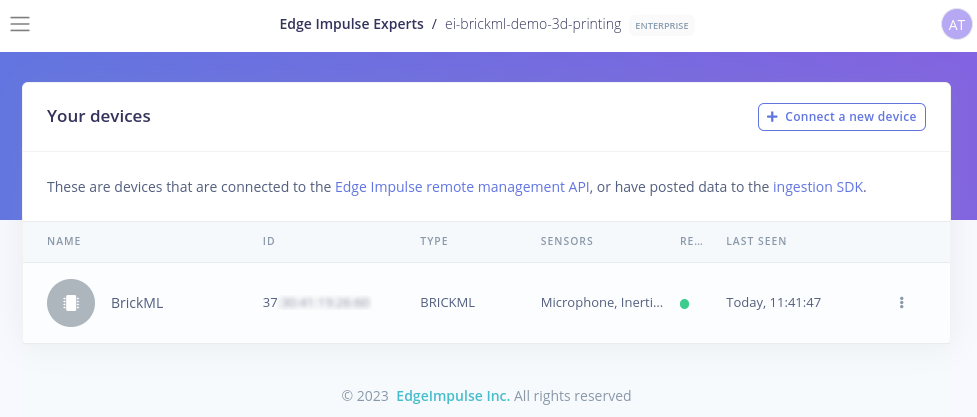Image resolution: width=977 pixels, height=417 pixels.
Task: Click the TYPE column header
Action: pos(434,241)
